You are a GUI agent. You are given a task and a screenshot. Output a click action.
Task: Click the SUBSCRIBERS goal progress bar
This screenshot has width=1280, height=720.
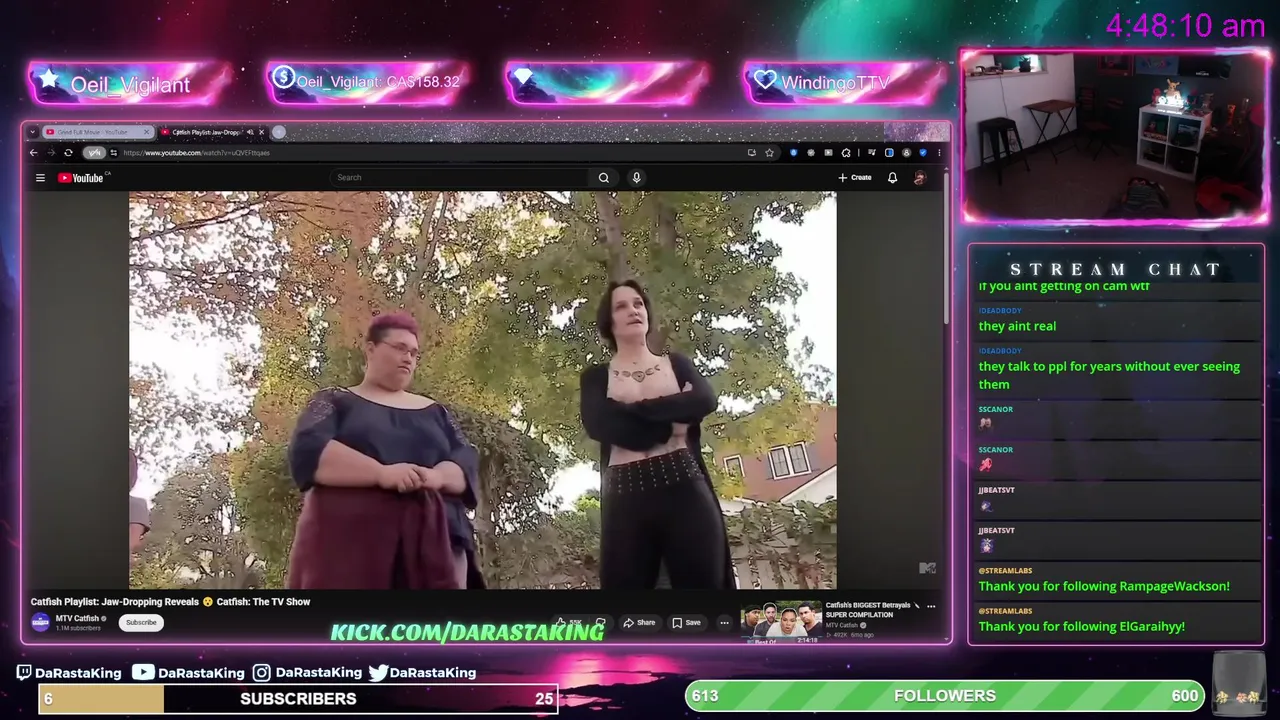point(298,698)
